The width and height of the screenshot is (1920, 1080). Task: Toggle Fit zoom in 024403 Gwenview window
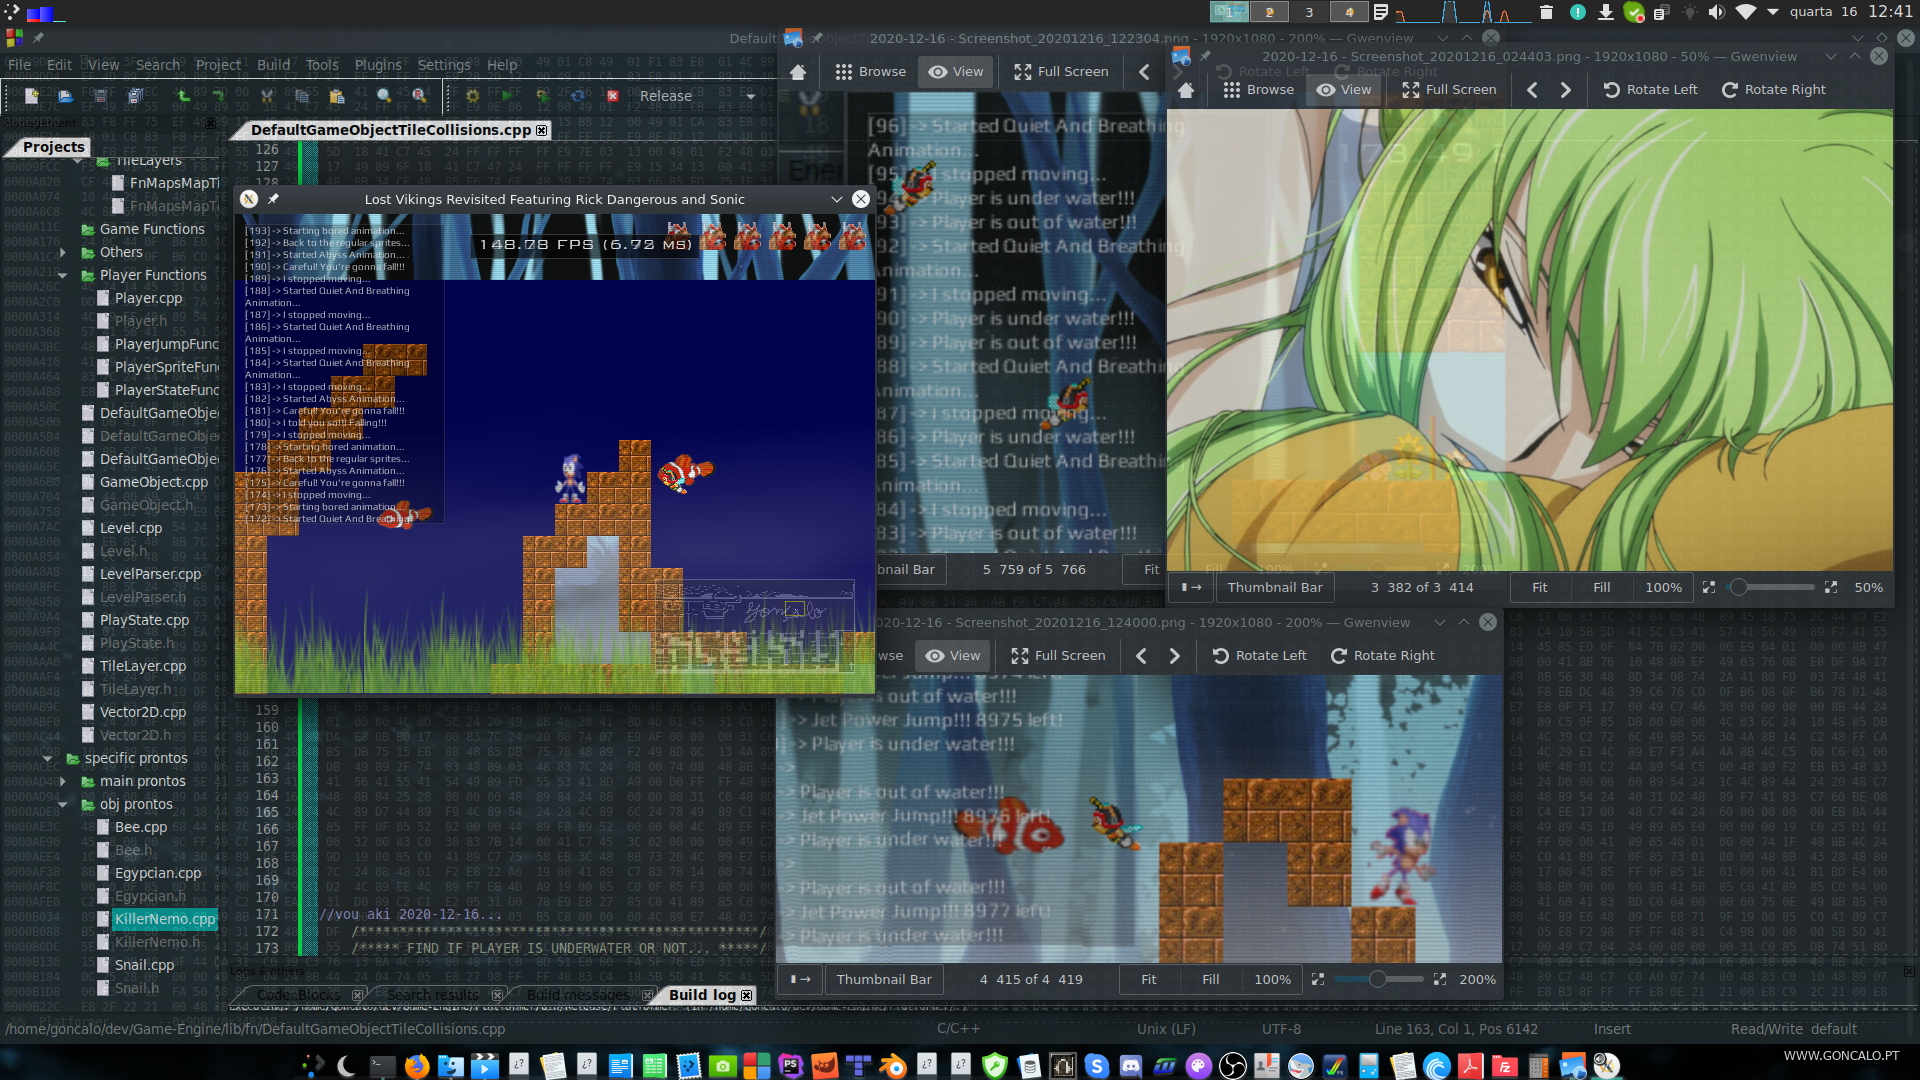tap(1540, 588)
